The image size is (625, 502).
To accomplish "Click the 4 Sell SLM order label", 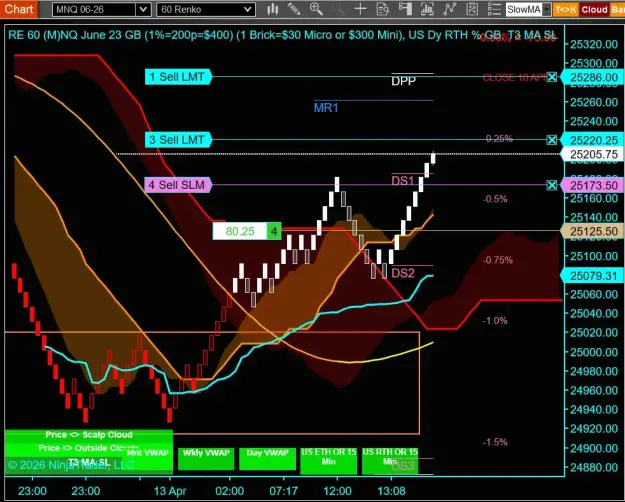I will pyautogui.click(x=178, y=185).
